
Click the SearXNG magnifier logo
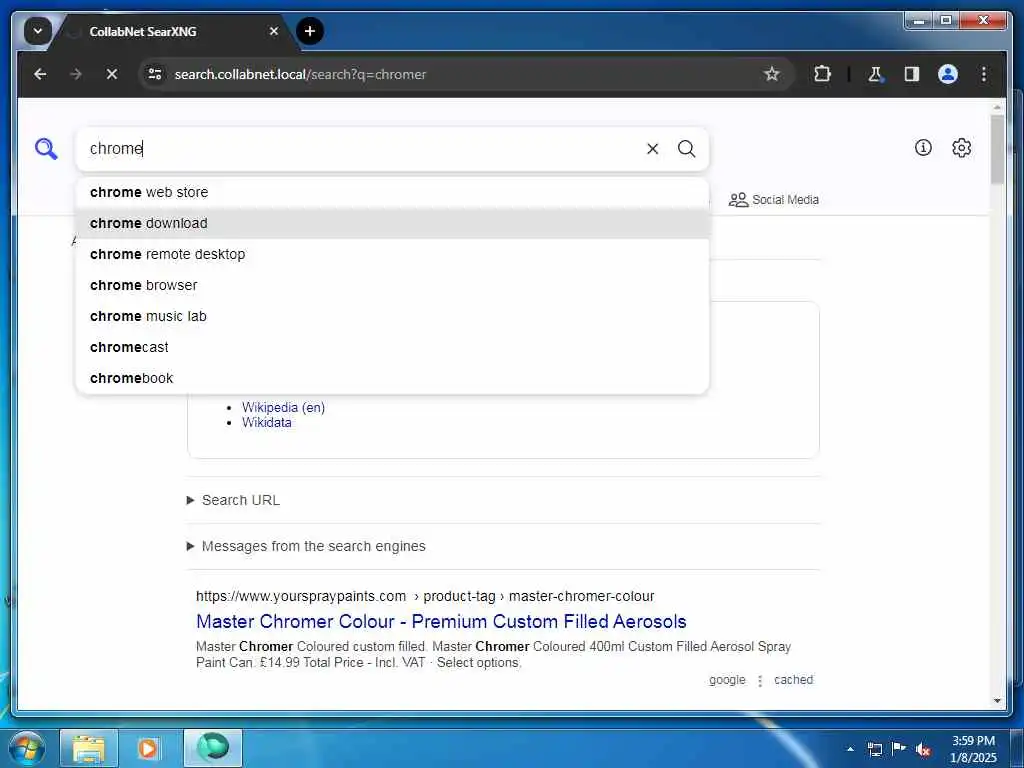tap(46, 149)
